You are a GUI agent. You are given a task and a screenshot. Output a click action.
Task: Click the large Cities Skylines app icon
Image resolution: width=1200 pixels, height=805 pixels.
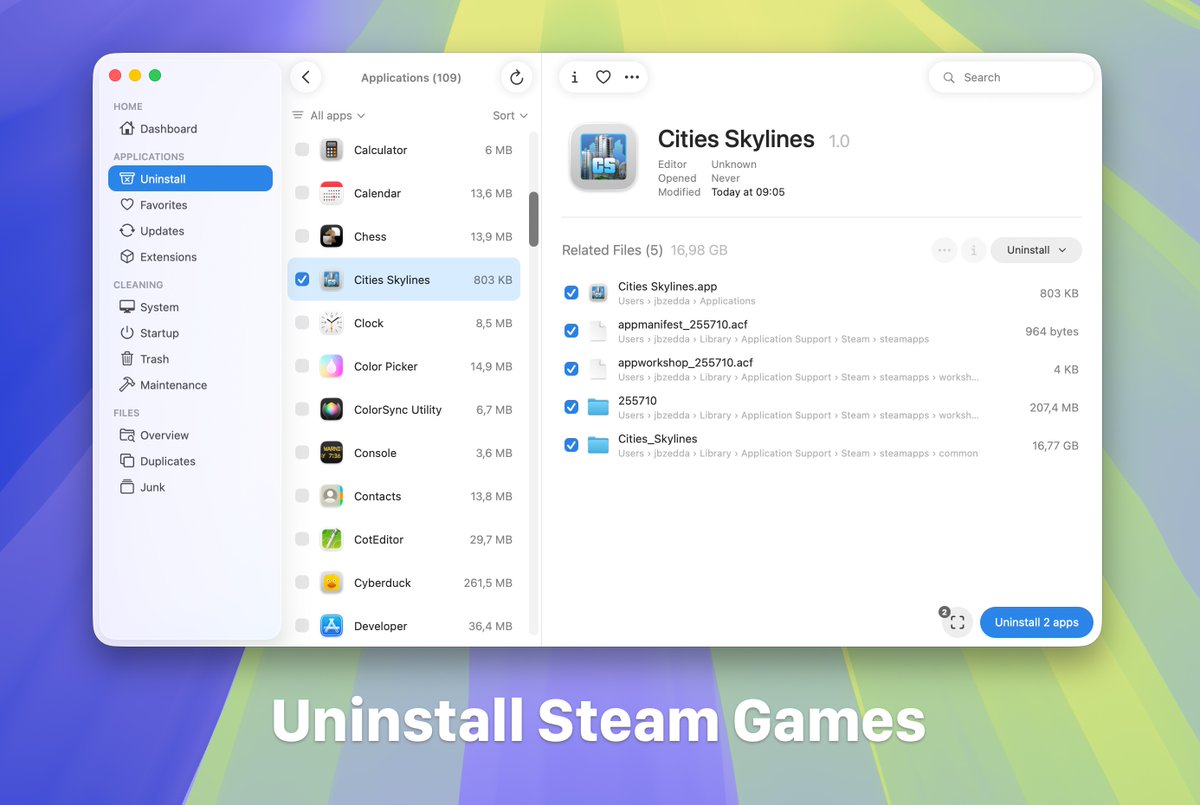click(603, 157)
